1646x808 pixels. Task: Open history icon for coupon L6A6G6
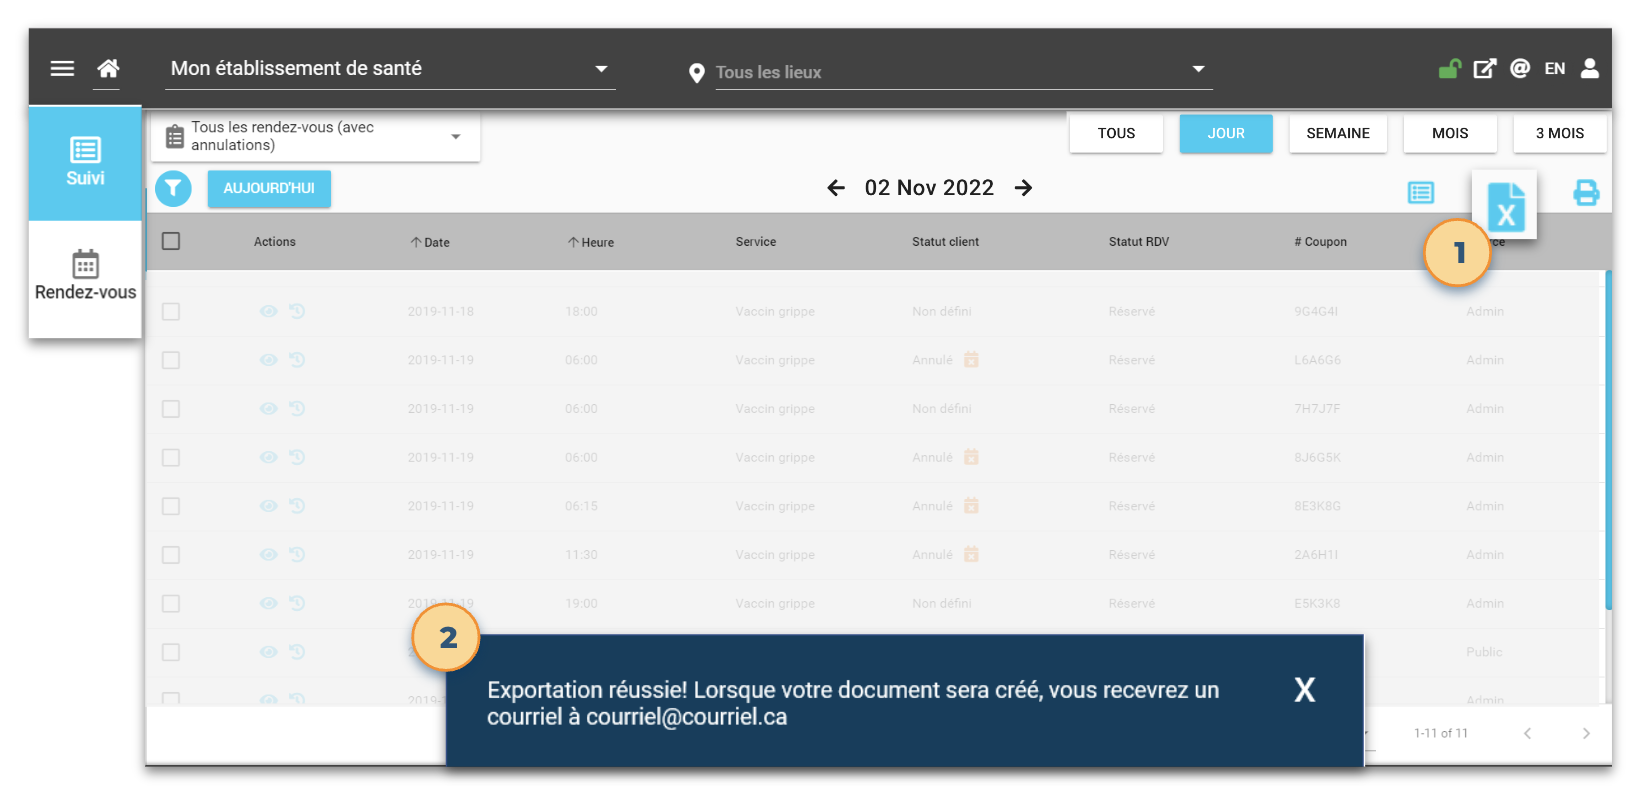[x=297, y=360]
